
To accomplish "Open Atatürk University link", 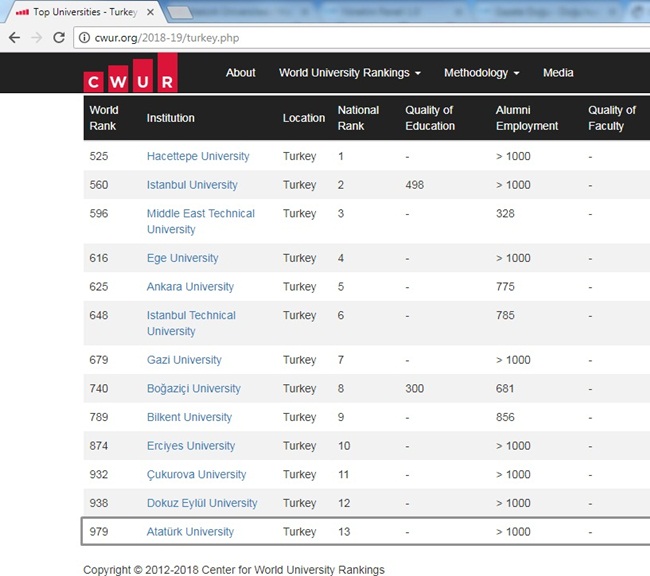I will click(x=190, y=532).
